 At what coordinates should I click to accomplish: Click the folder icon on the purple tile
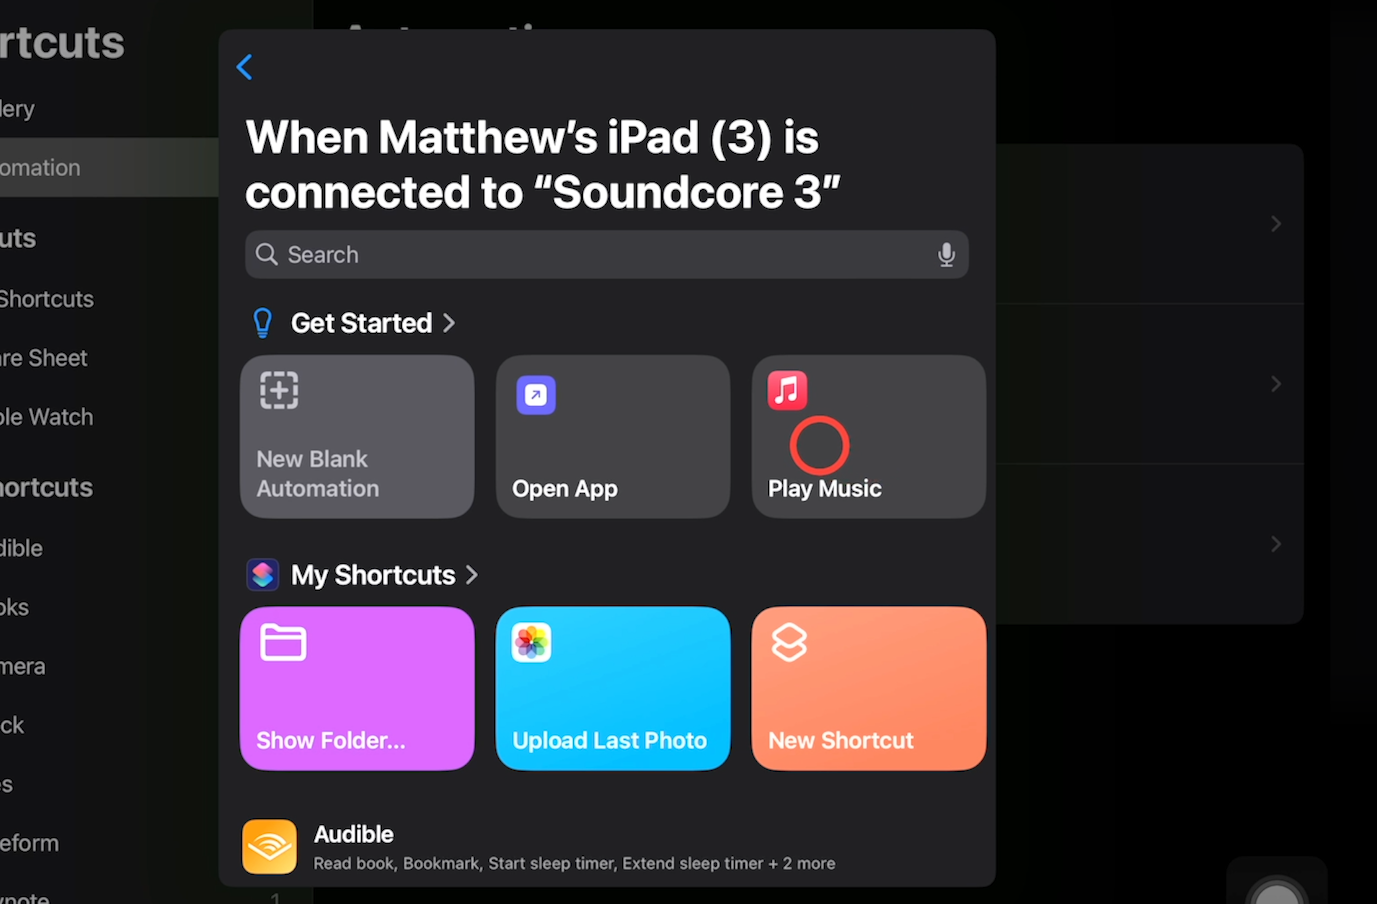tap(283, 642)
